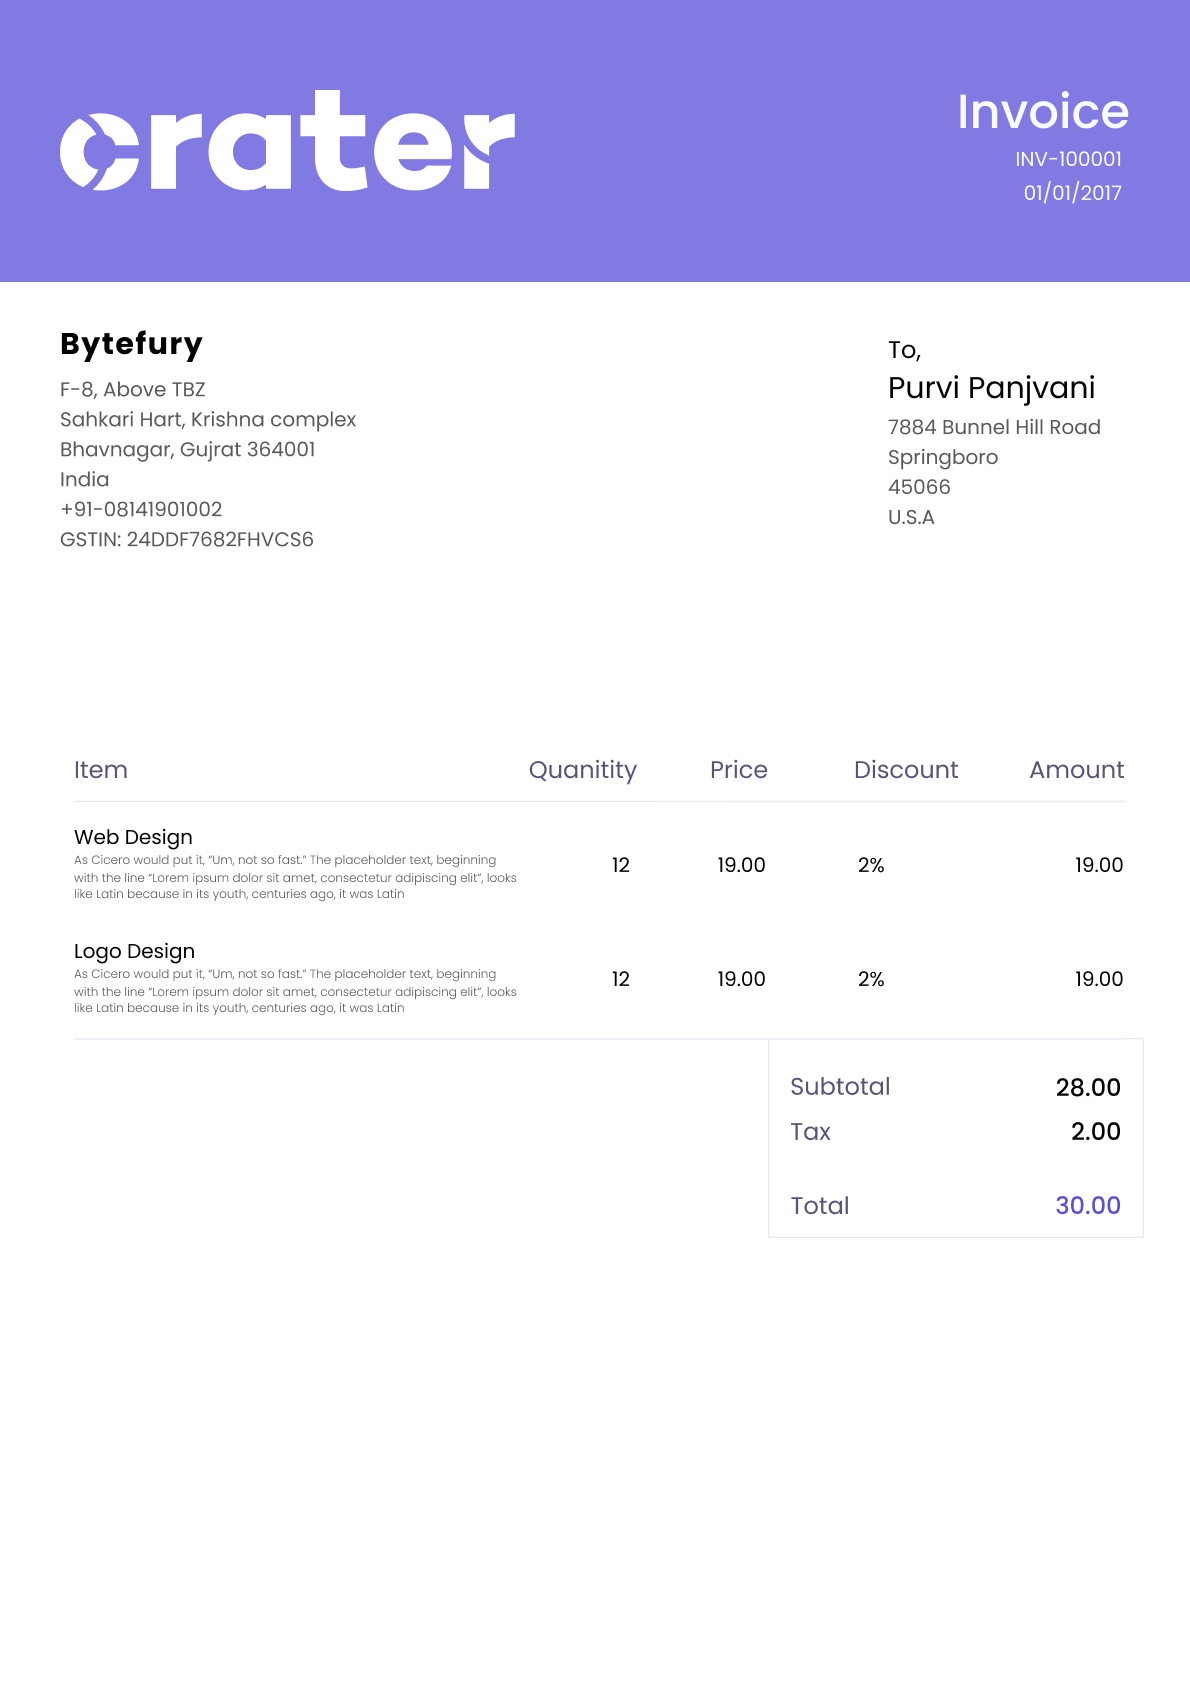Click the invoice date 01/01/2017
This screenshot has height=1684, width=1190.
pyautogui.click(x=1072, y=193)
